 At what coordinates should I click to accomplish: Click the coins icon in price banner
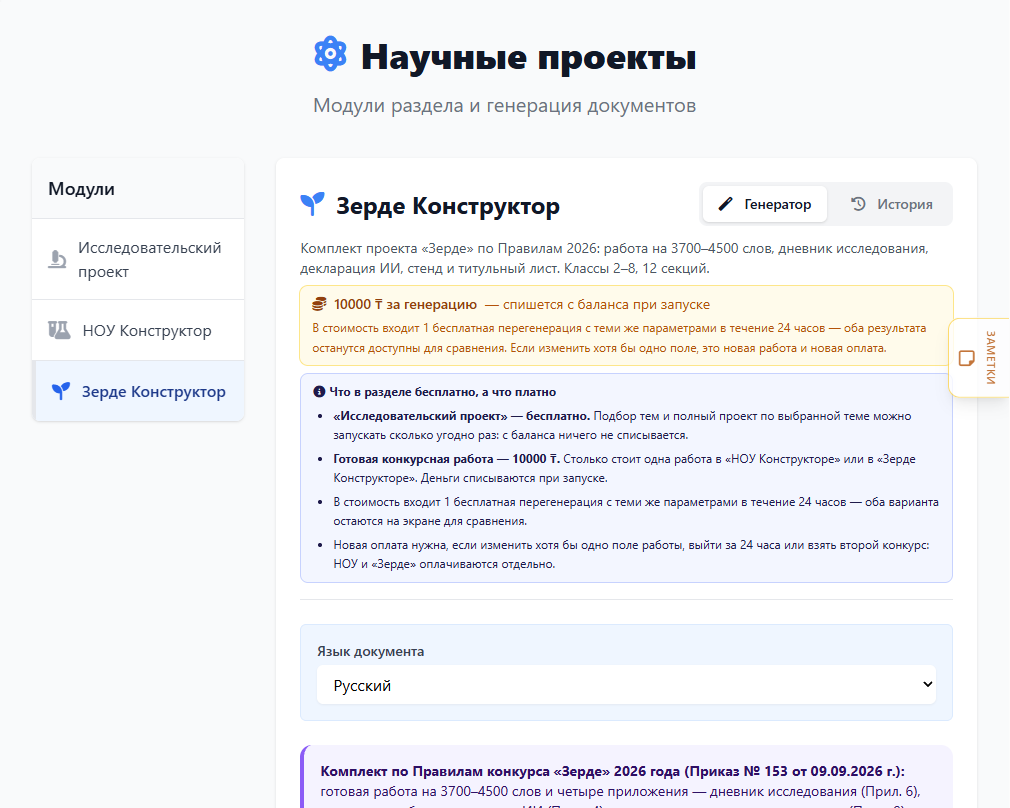pyautogui.click(x=319, y=304)
